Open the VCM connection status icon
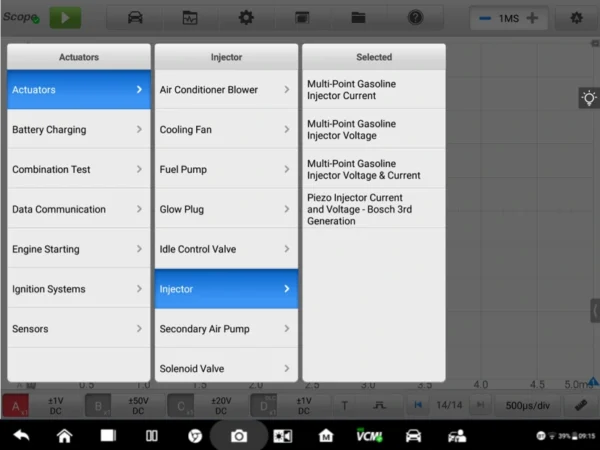Viewport: 600px width, 450px height. point(369,435)
